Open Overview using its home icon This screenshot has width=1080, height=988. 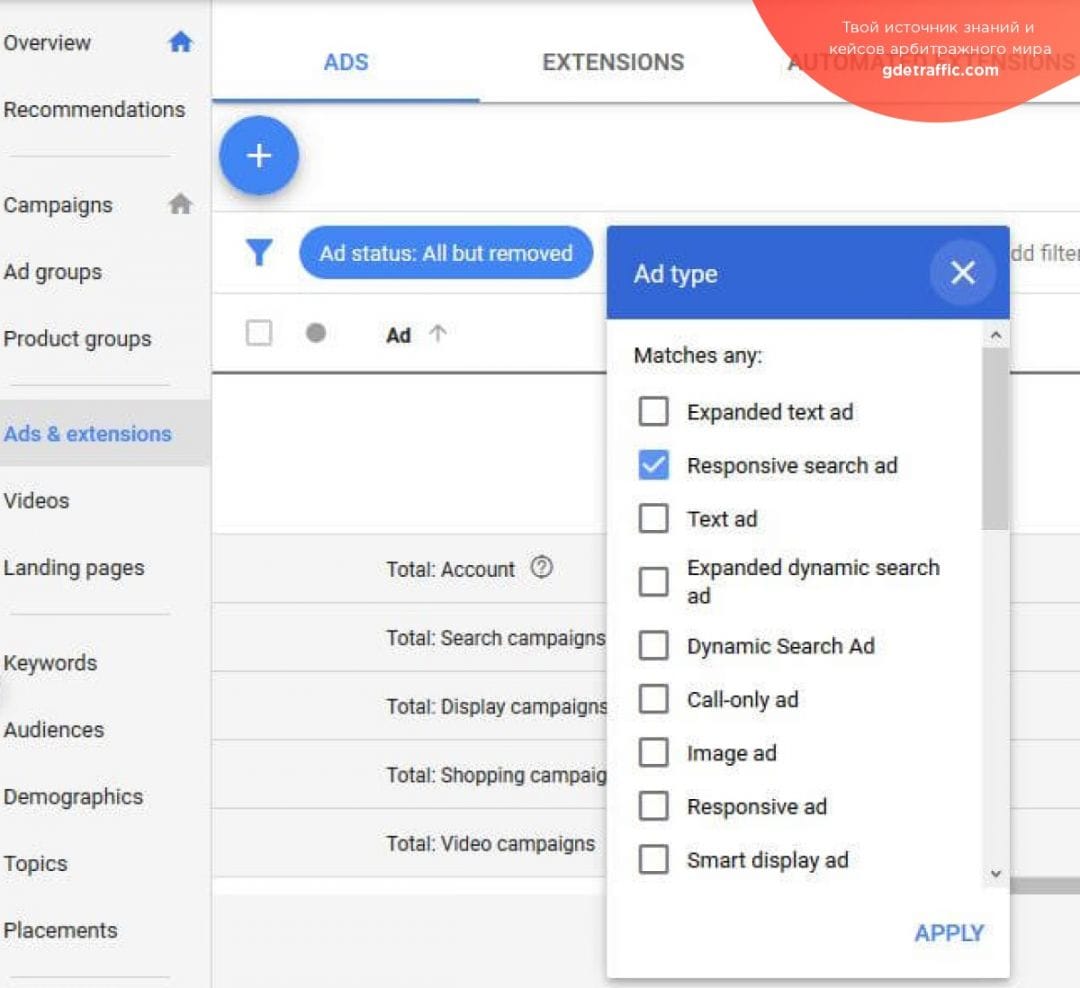click(181, 42)
